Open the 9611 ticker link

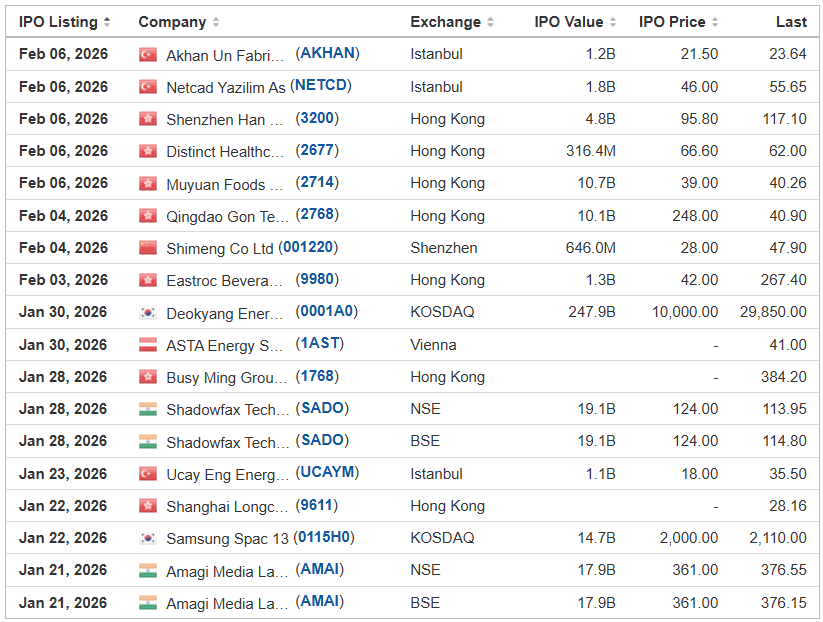click(316, 505)
